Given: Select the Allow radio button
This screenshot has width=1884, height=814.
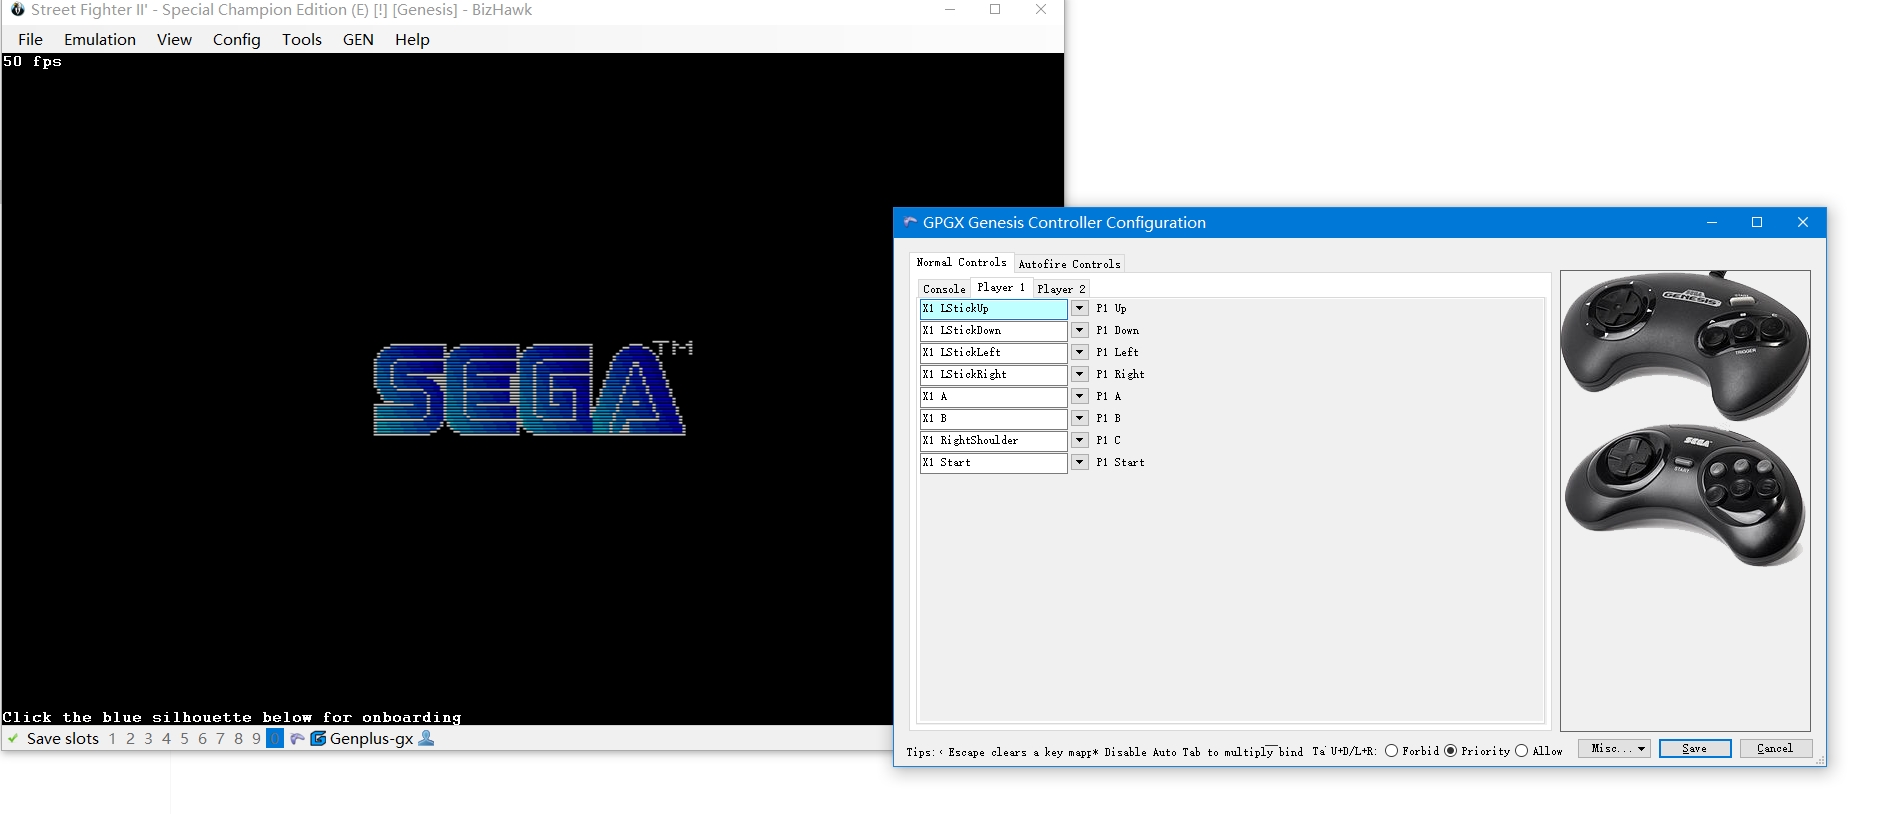Looking at the screenshot, I should [x=1522, y=751].
